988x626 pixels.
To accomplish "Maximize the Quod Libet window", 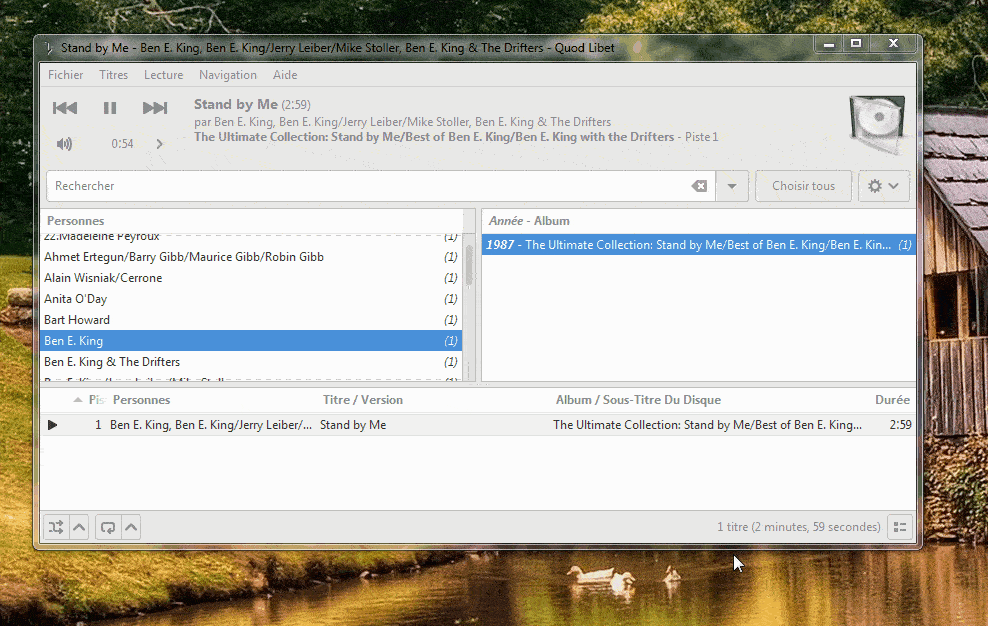I will (x=856, y=43).
